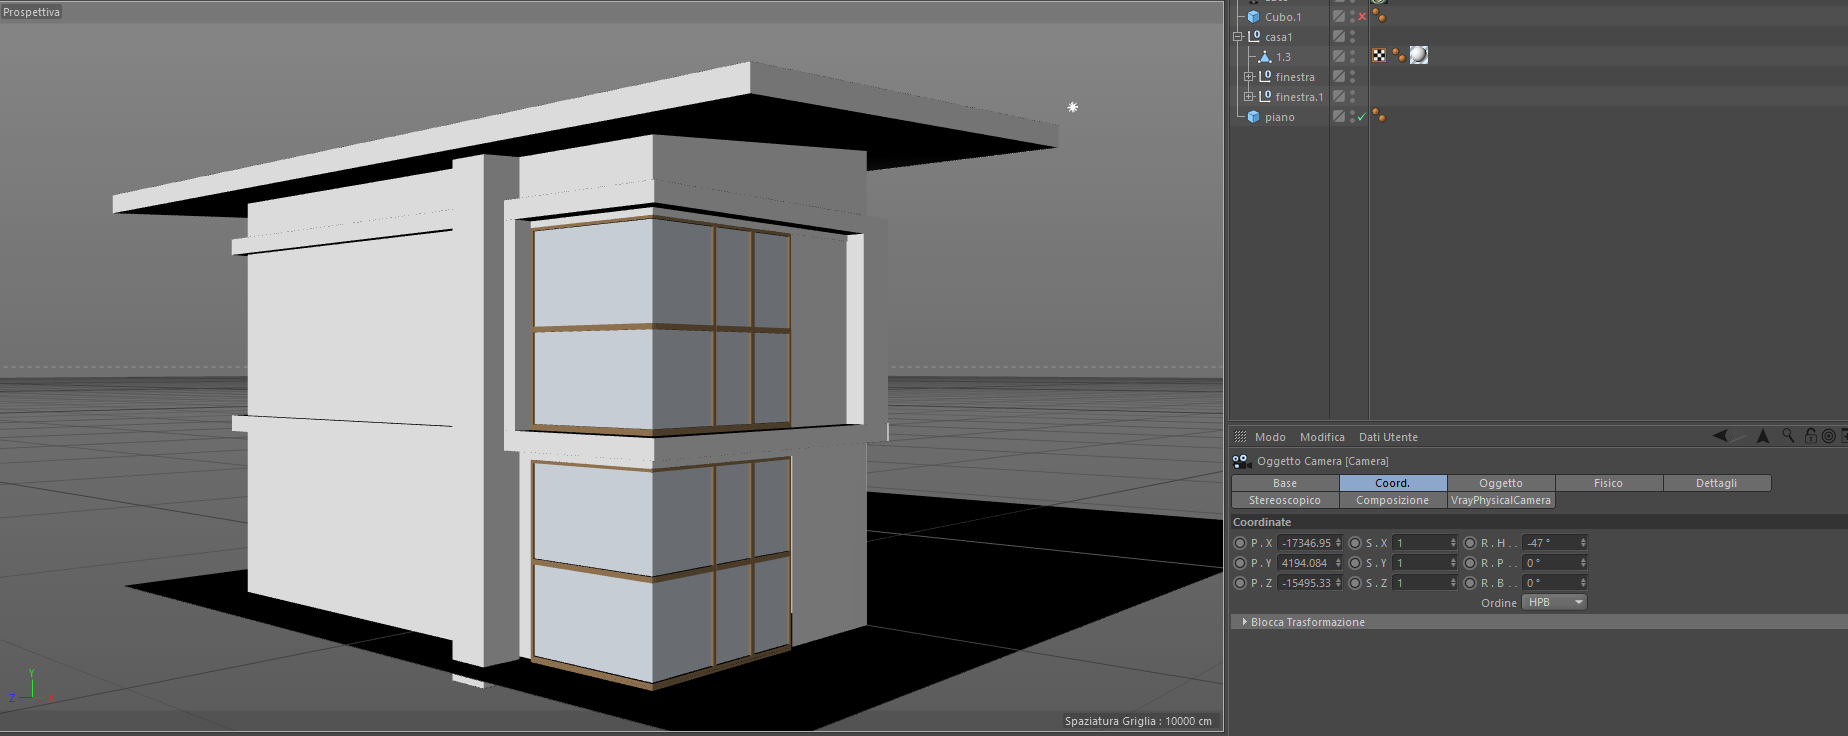Toggle visibility dots for the casa1 object
Viewport: 1848px width, 736px height.
[1352, 37]
